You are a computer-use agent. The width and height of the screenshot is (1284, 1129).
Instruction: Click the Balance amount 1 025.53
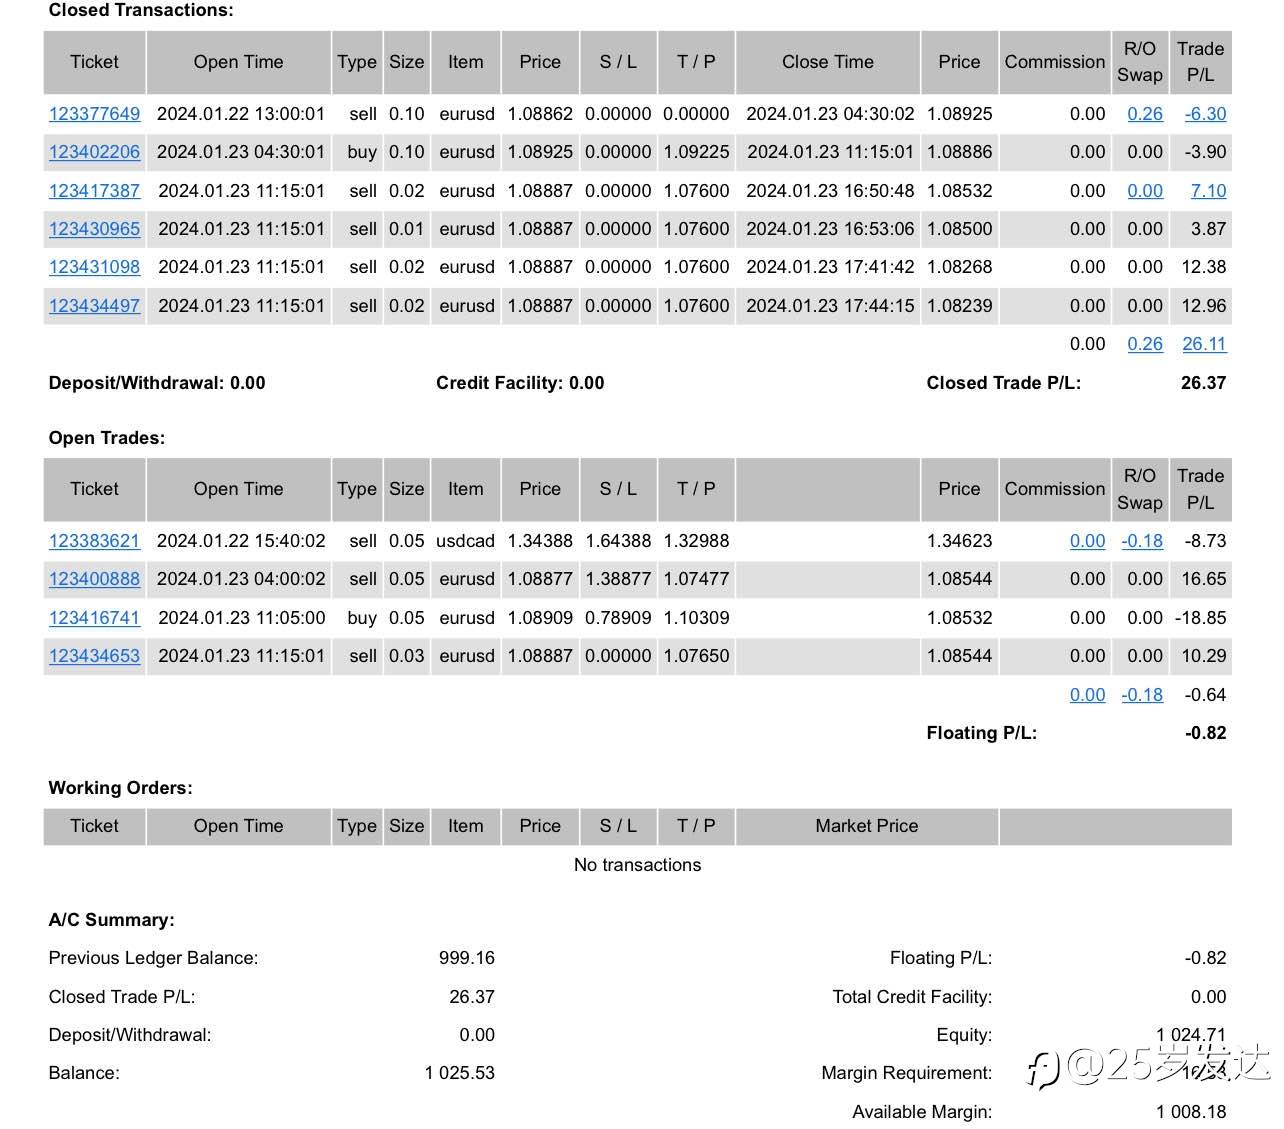459,1073
